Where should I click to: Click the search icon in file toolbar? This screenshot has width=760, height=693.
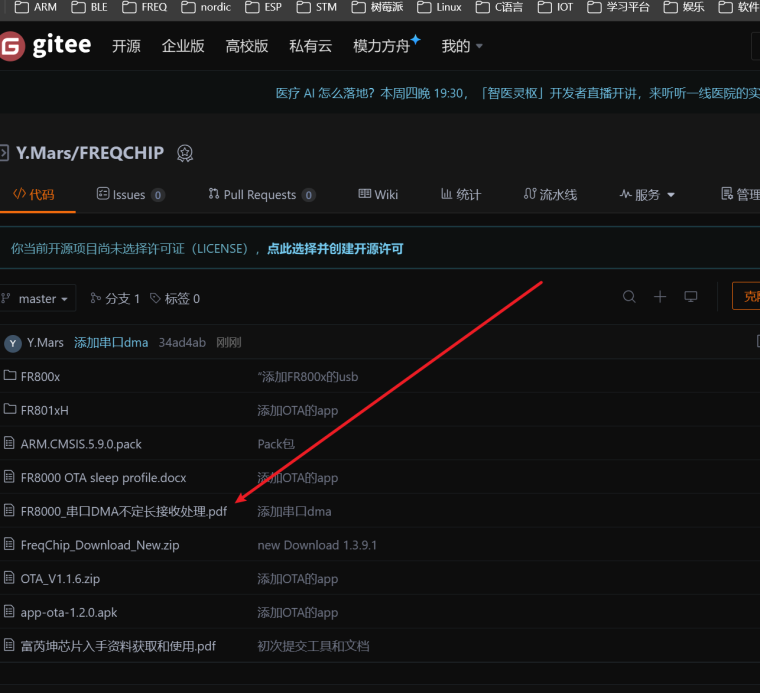click(x=629, y=297)
